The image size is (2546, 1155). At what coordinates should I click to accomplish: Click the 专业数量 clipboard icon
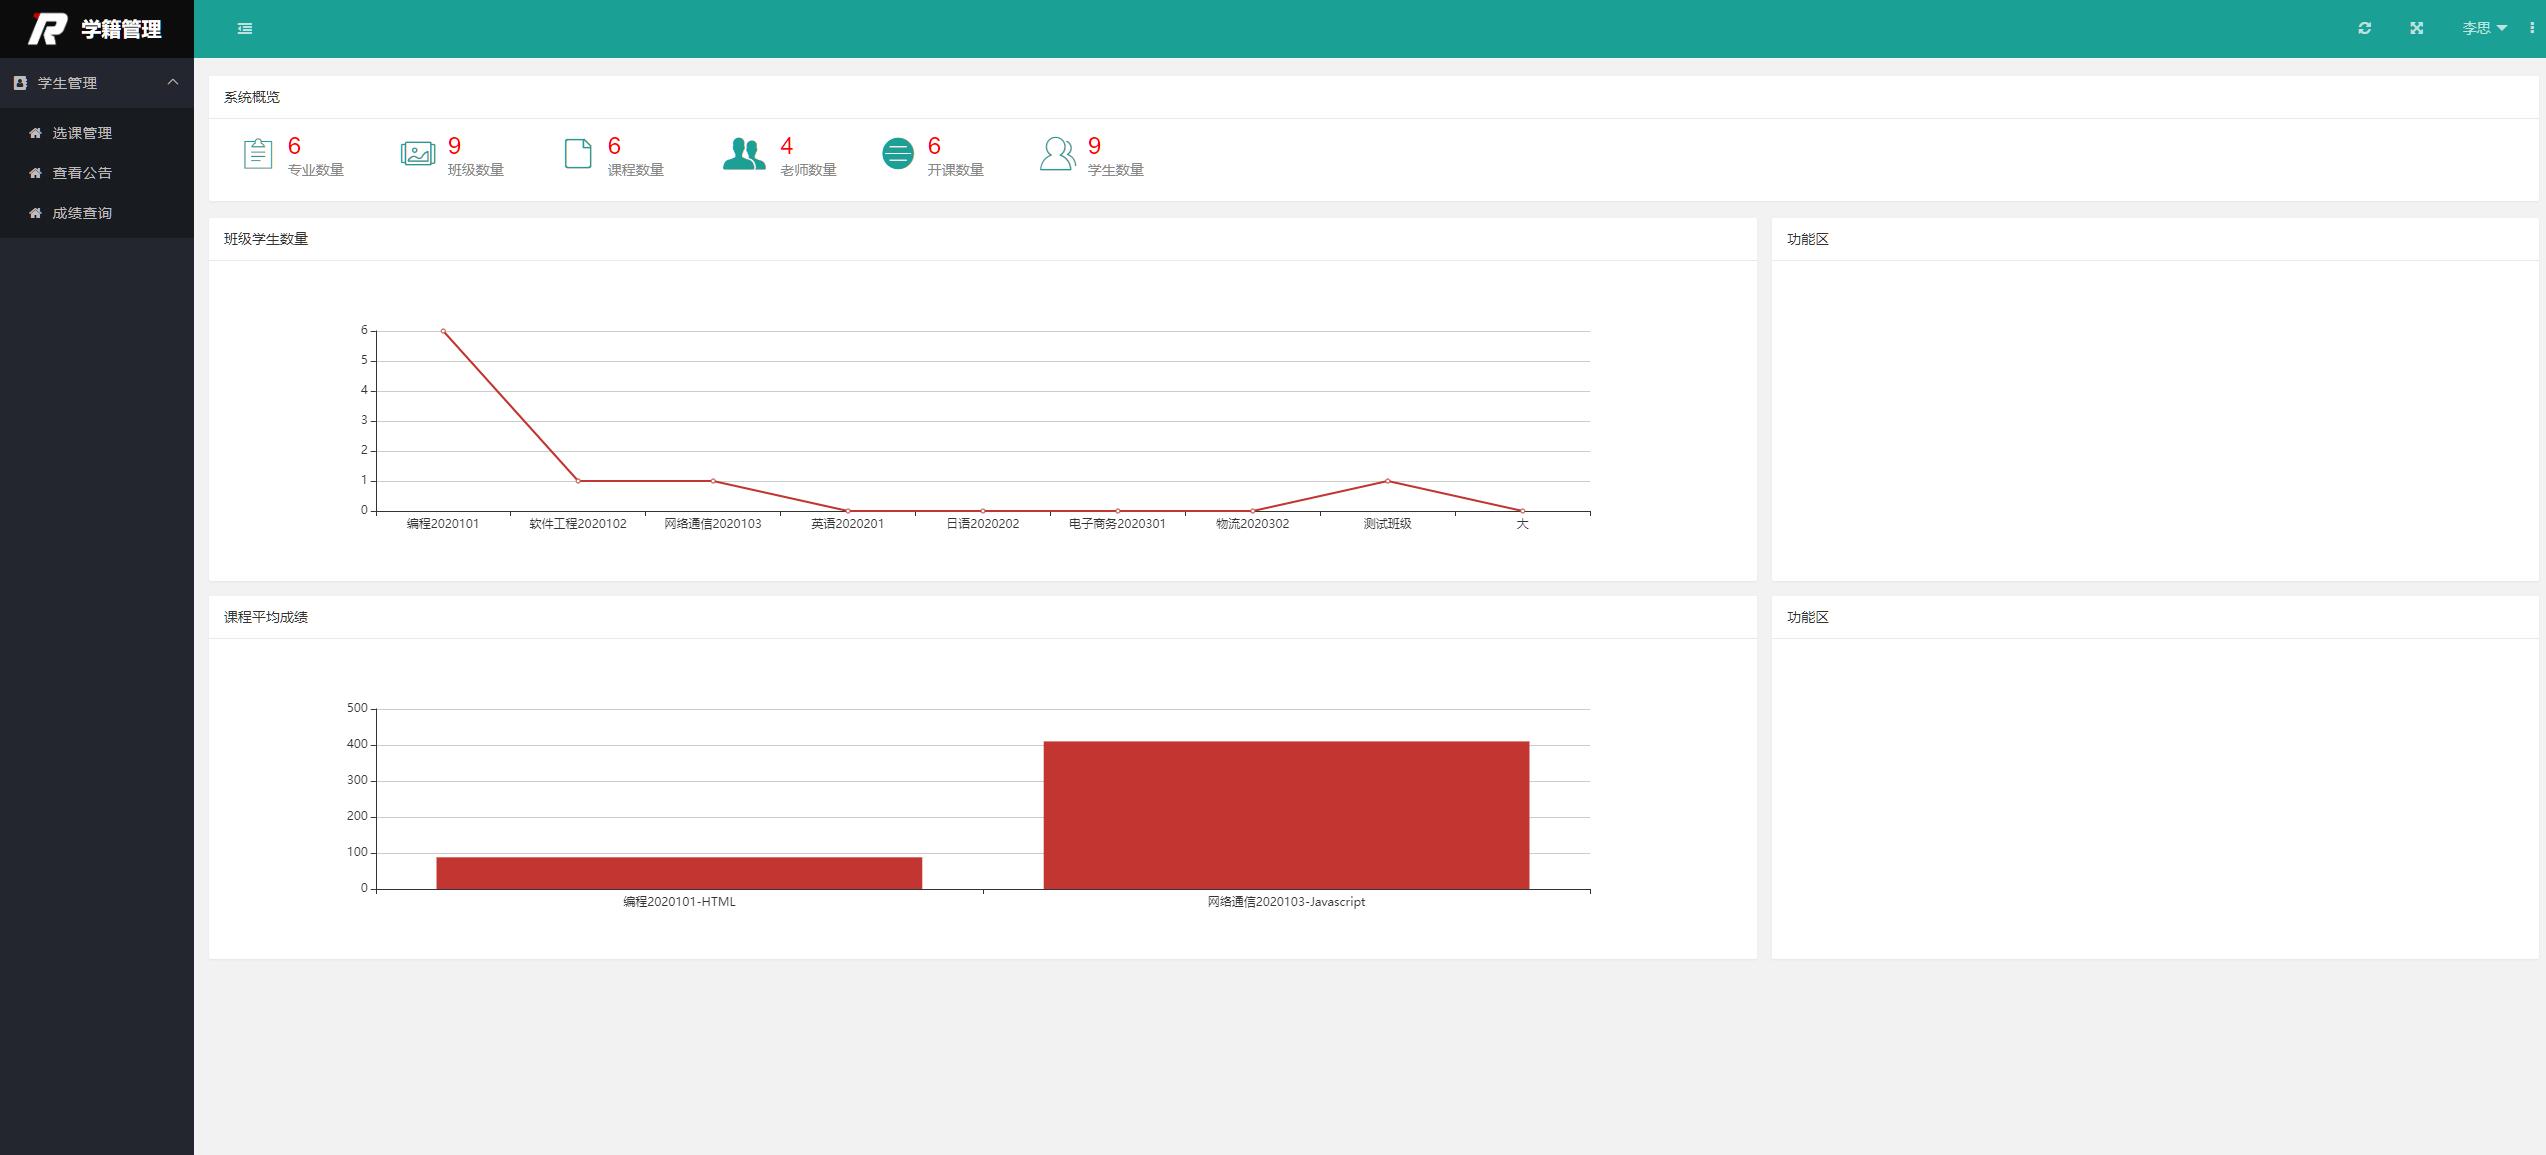[x=258, y=154]
